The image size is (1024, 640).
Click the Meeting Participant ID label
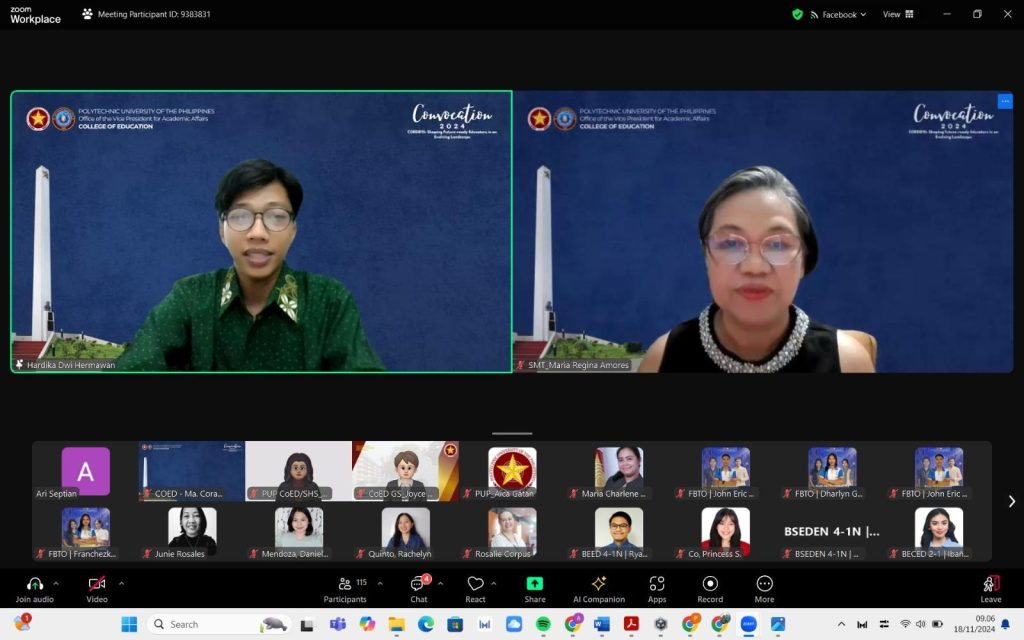coord(156,14)
